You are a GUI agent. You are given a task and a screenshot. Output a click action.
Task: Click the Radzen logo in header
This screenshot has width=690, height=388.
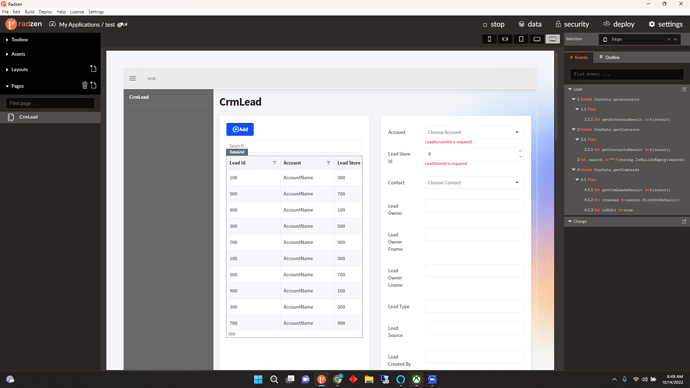pos(24,24)
